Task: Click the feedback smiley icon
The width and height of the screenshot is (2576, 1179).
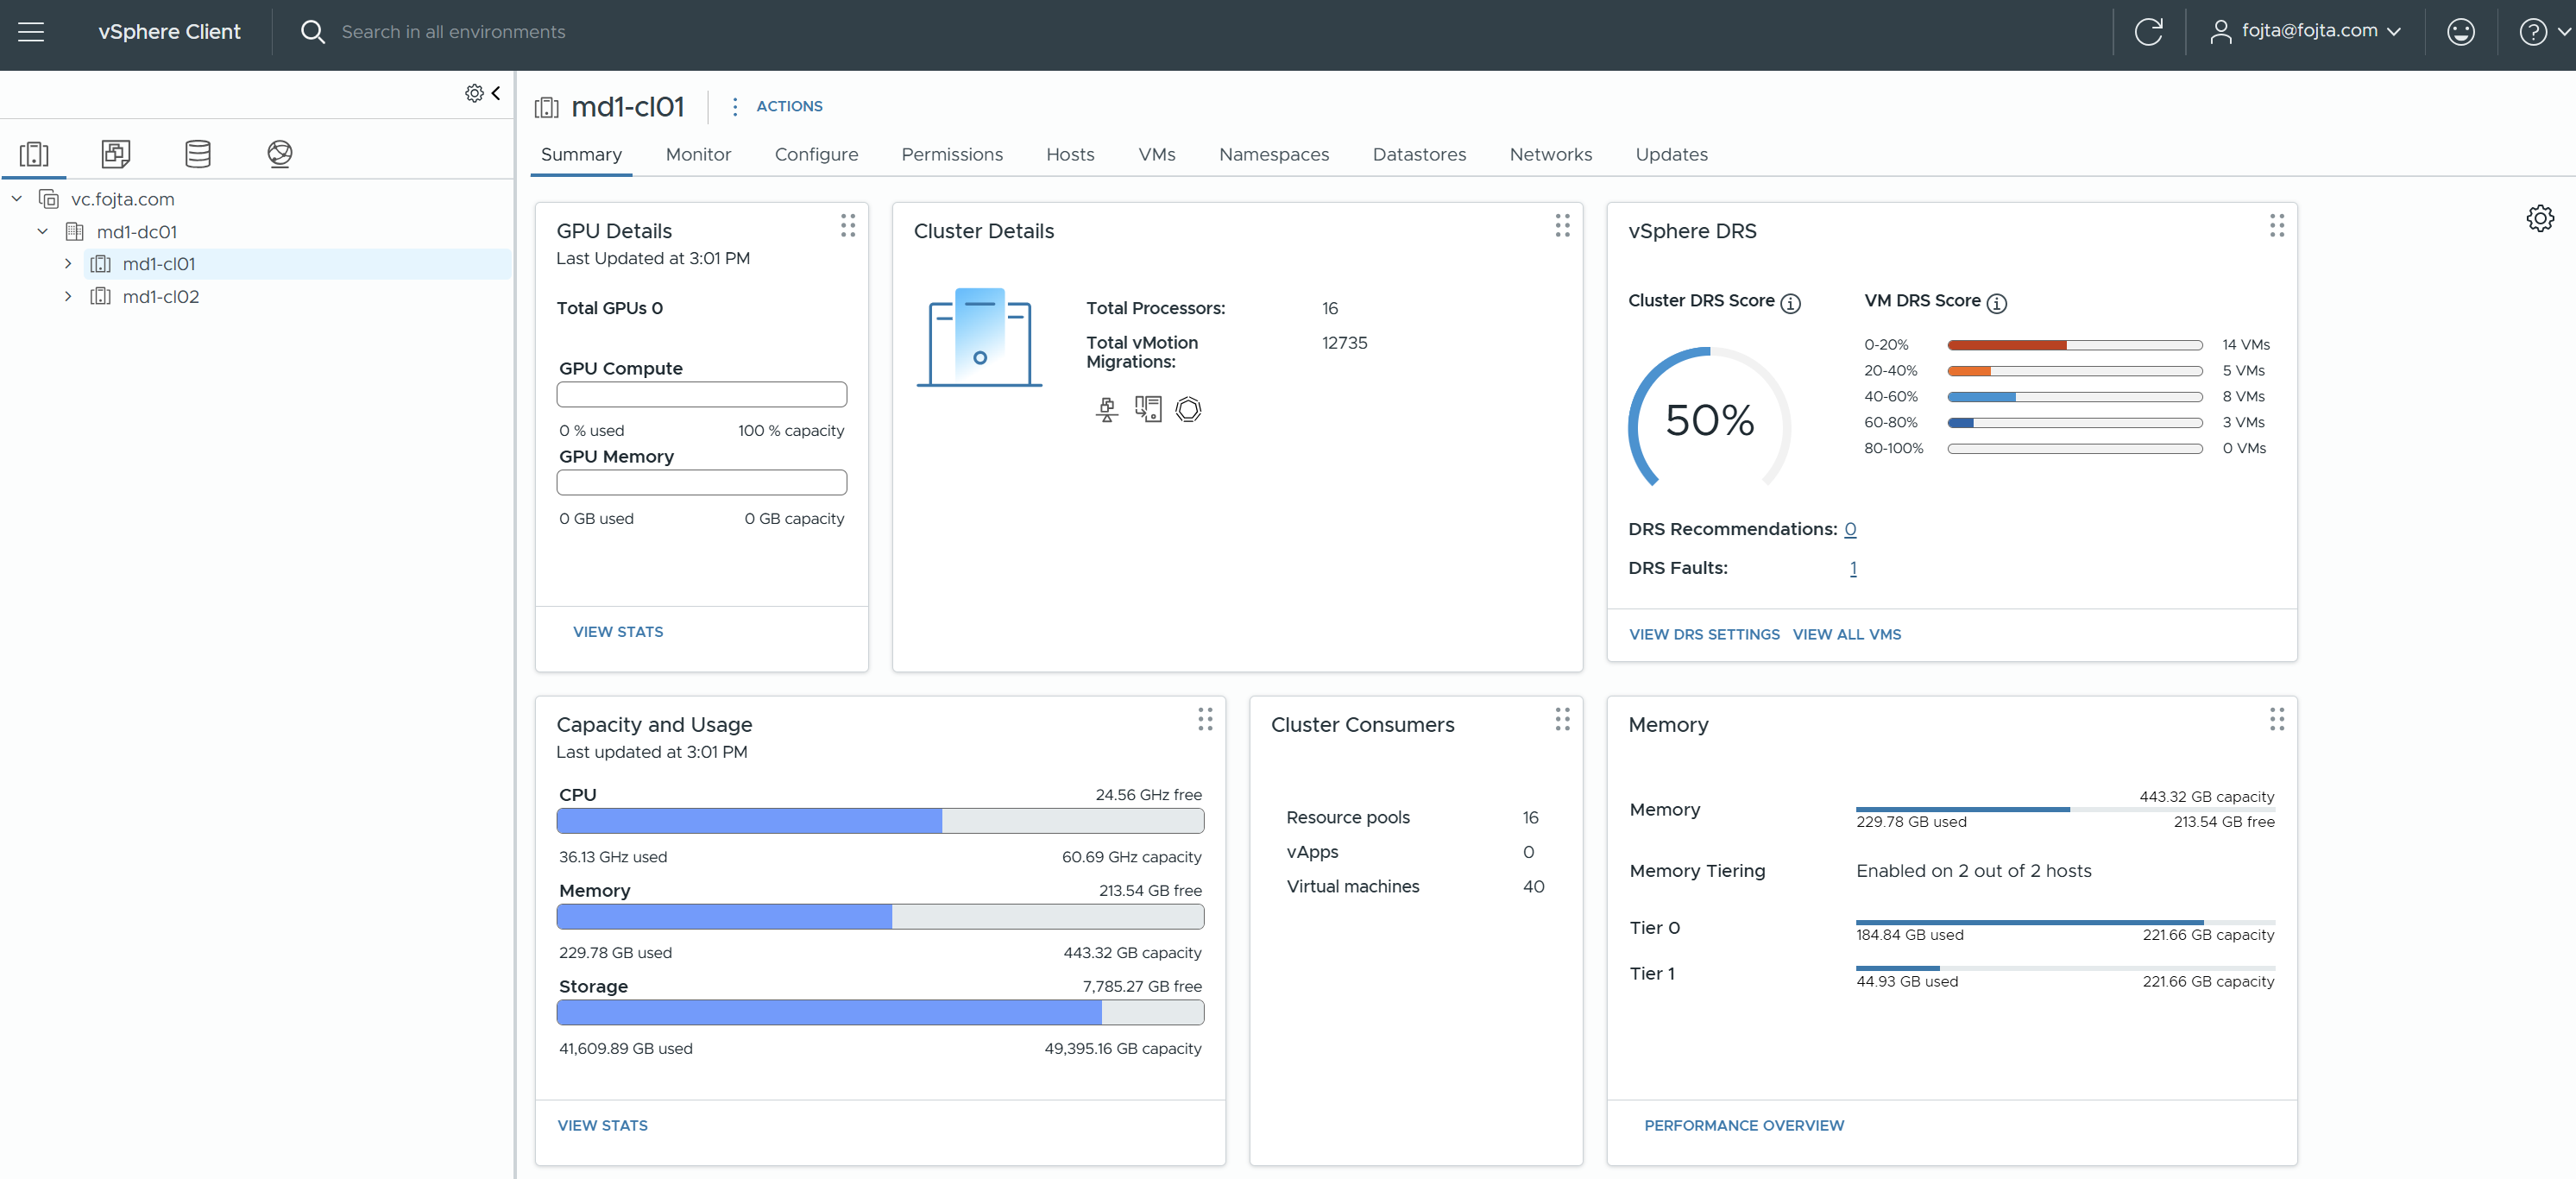Action: [2460, 32]
